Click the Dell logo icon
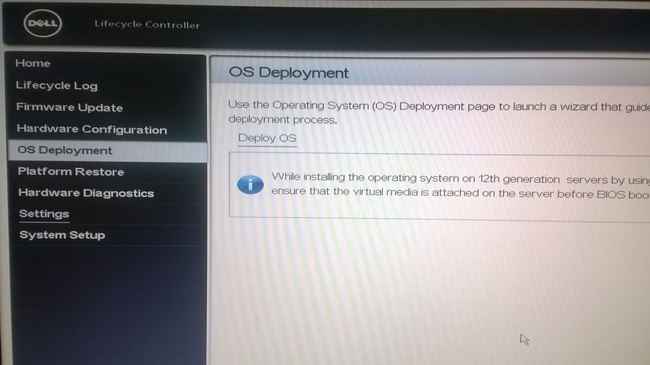 click(43, 23)
